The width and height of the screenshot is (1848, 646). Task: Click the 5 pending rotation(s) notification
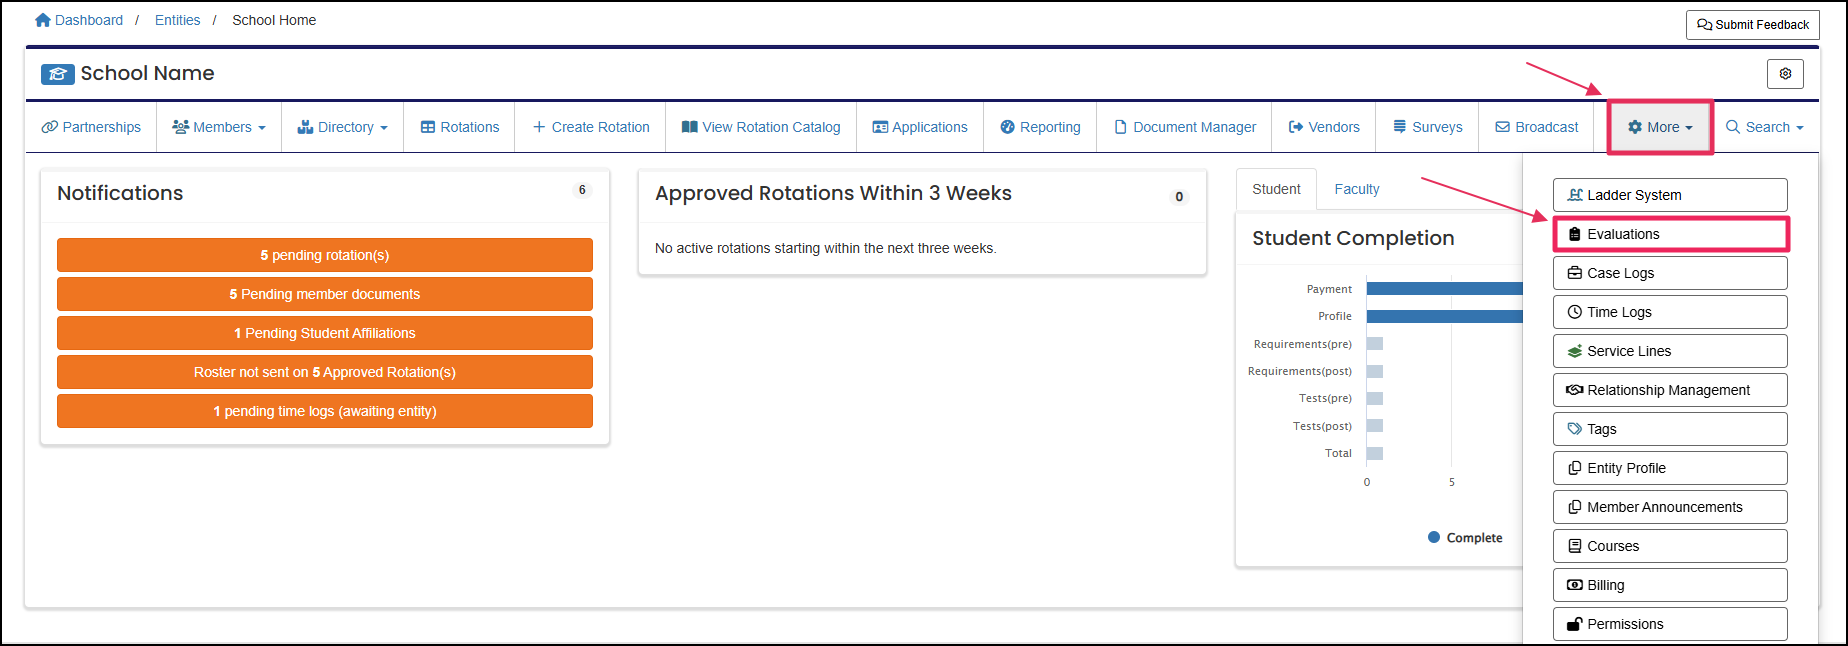pos(325,255)
